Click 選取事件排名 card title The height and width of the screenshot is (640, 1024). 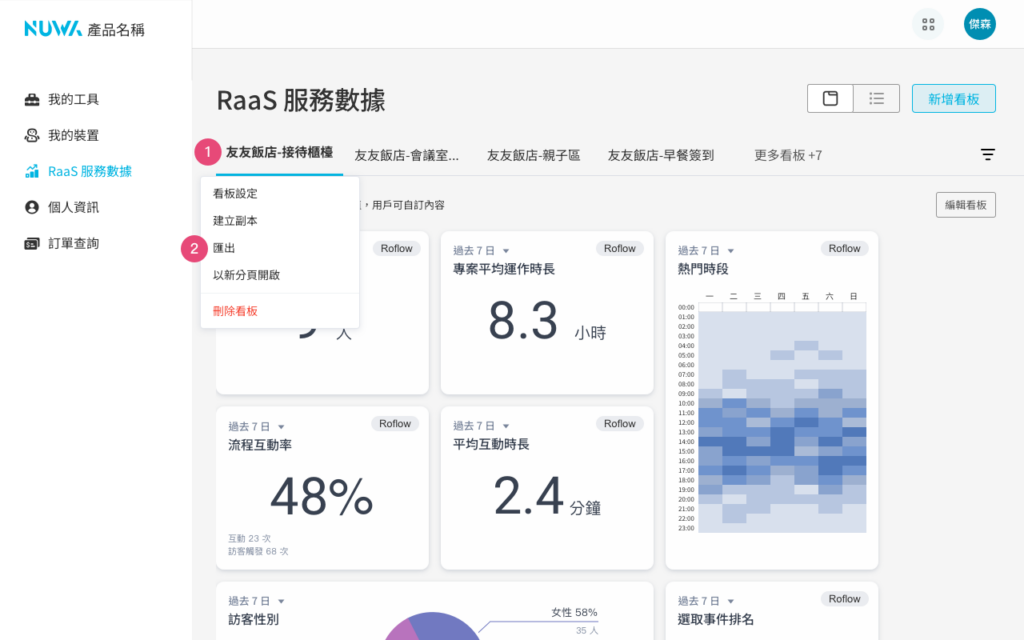pyautogui.click(x=715, y=620)
